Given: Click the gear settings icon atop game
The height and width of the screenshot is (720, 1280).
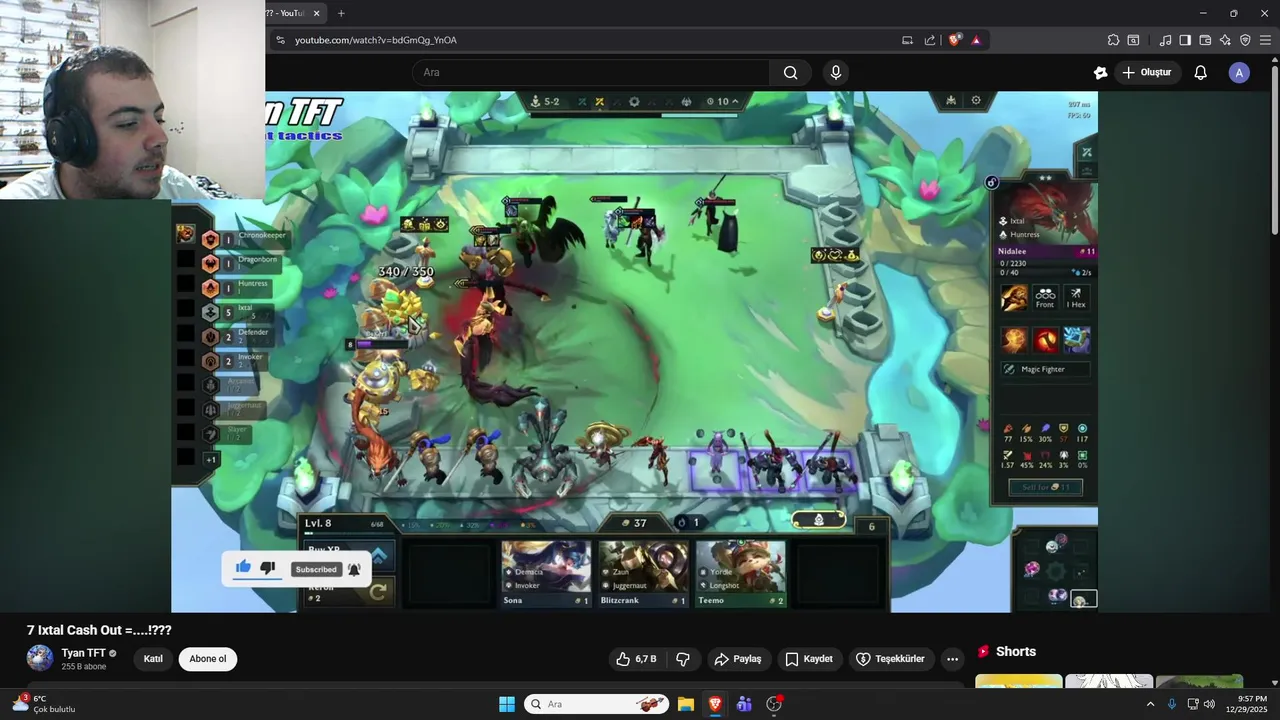Looking at the screenshot, I should coord(976,100).
